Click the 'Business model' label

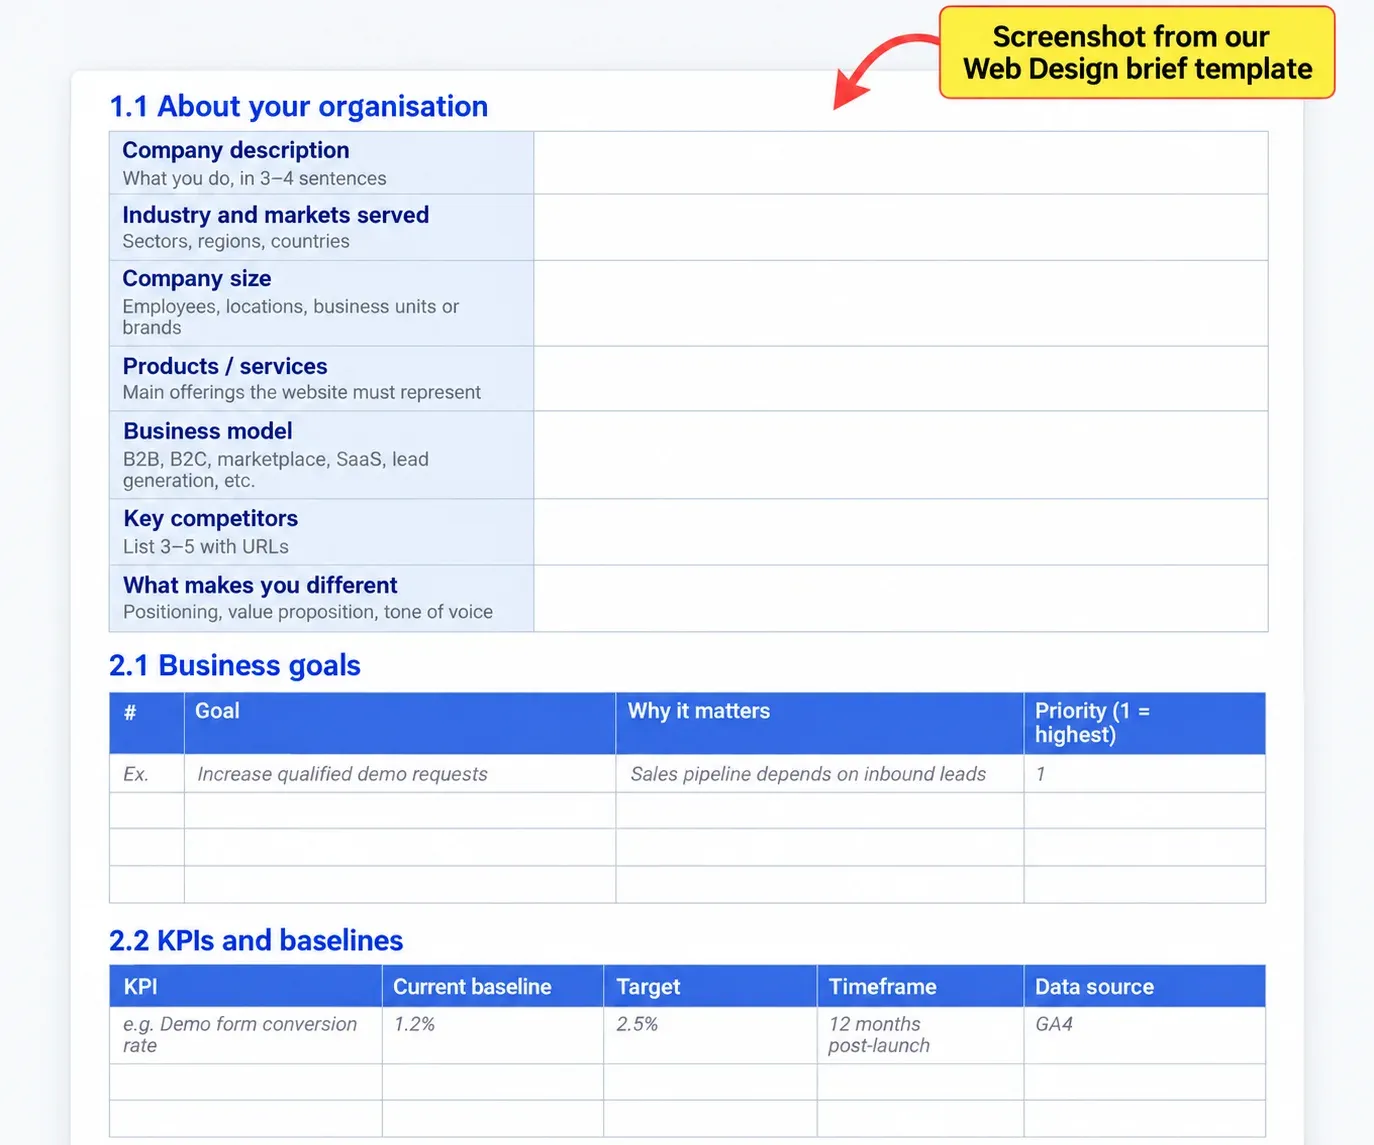point(208,431)
